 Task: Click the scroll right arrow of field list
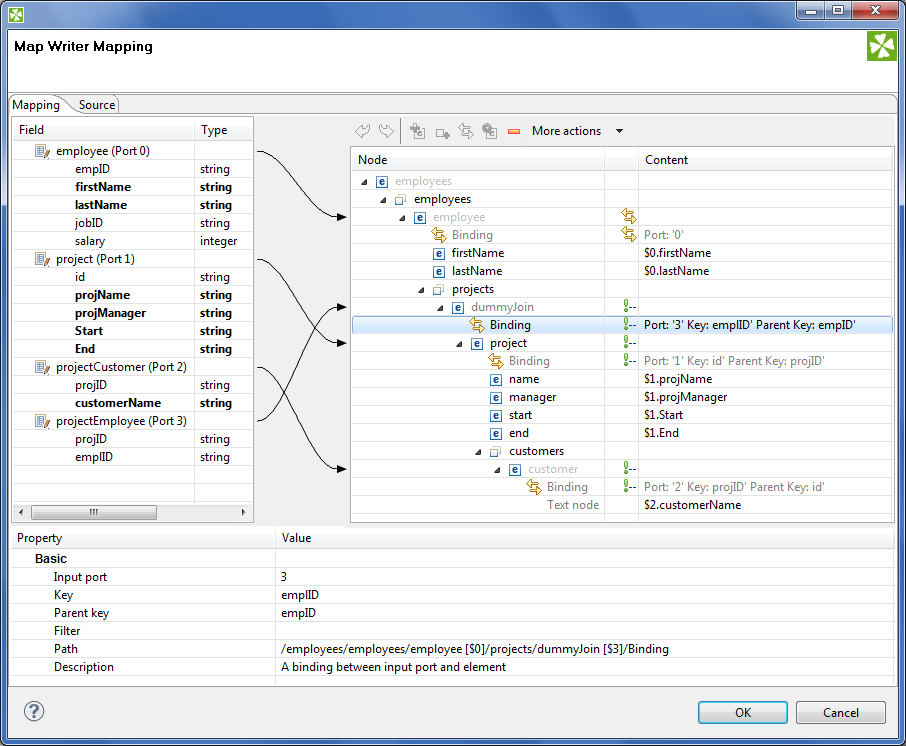243,512
